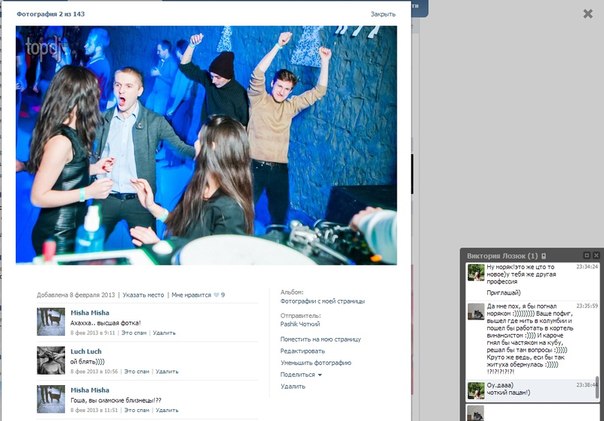Expand the 'Поделиться' share dropdown
This screenshot has height=421, width=604.
pos(300,374)
